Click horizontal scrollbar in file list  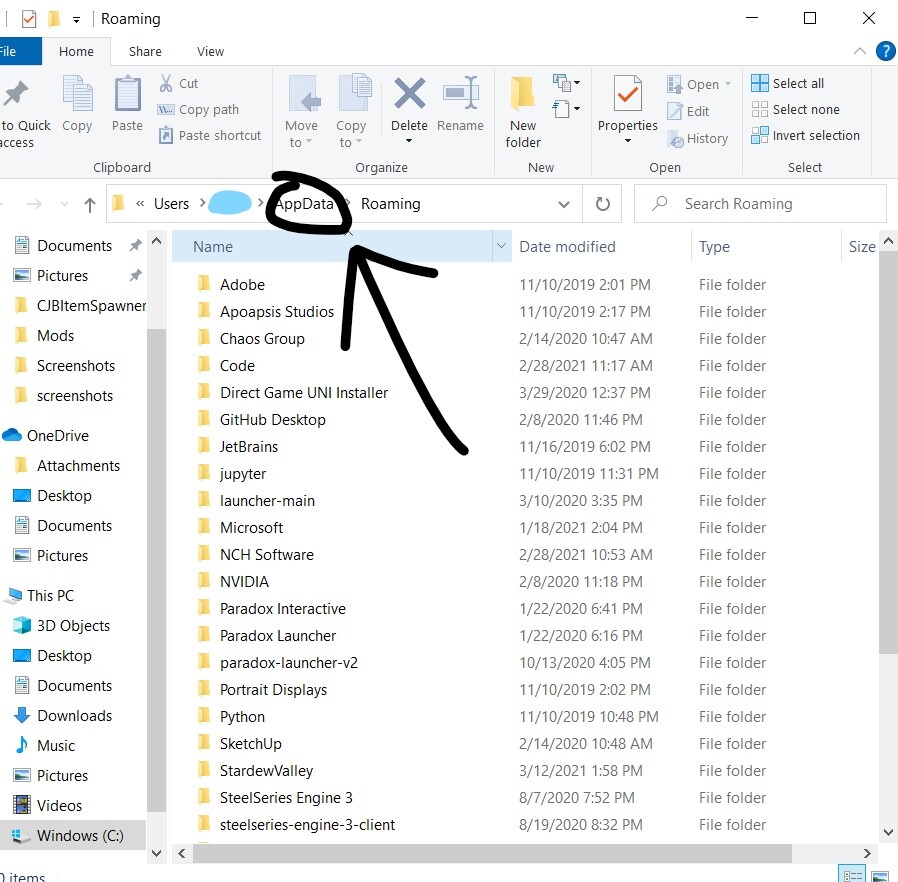tap(492, 853)
